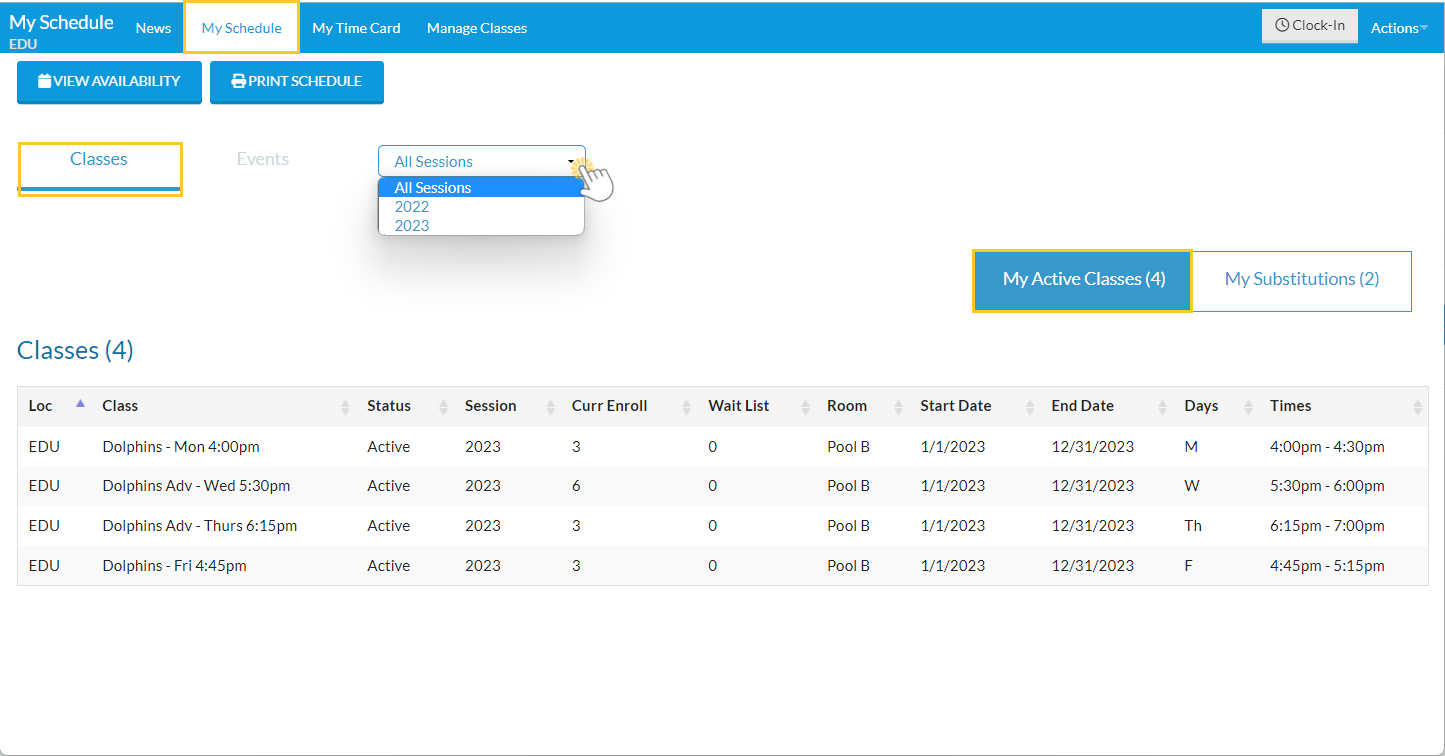
Task: Click 'Dolphins - Fri 4:45pm' class
Action: 174,566
